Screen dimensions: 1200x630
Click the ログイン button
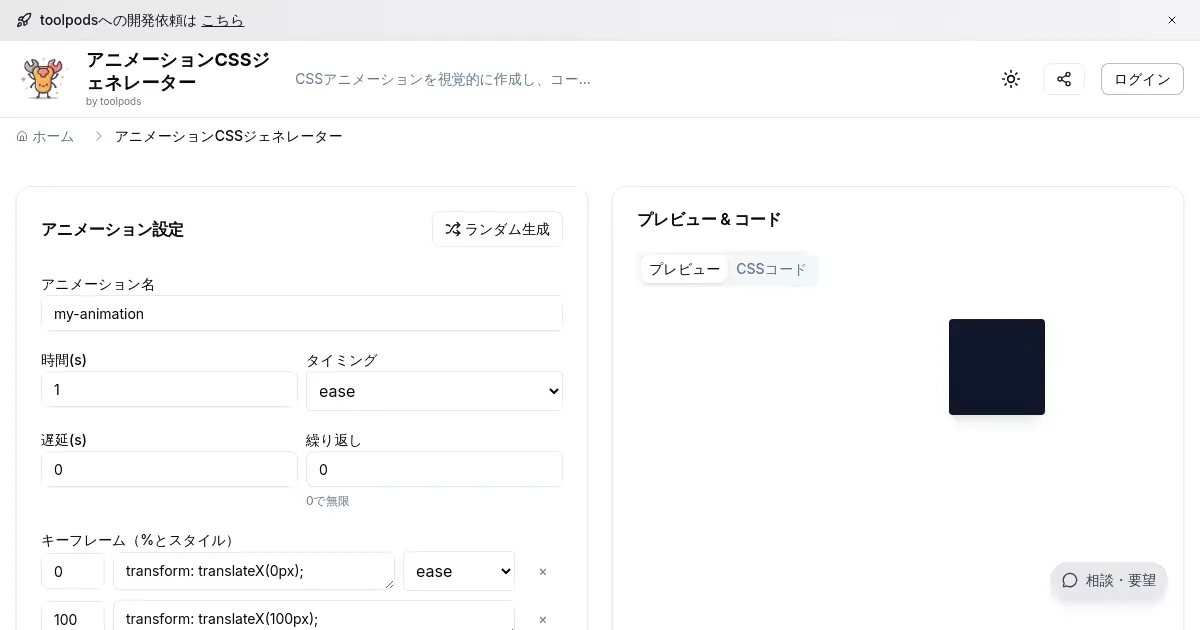tap(1142, 79)
